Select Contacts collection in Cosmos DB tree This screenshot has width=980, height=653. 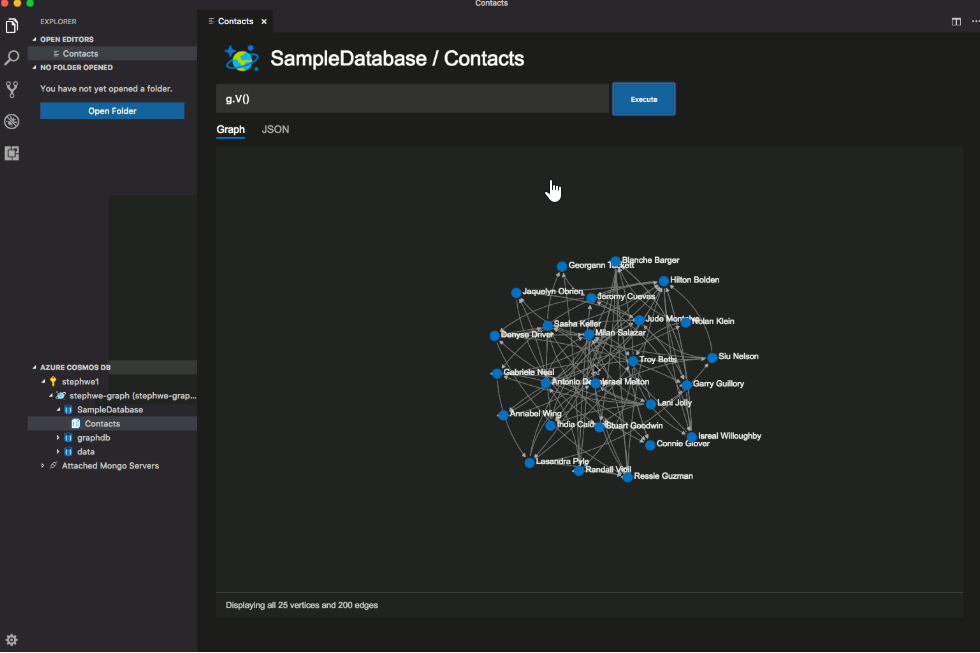tap(112, 424)
